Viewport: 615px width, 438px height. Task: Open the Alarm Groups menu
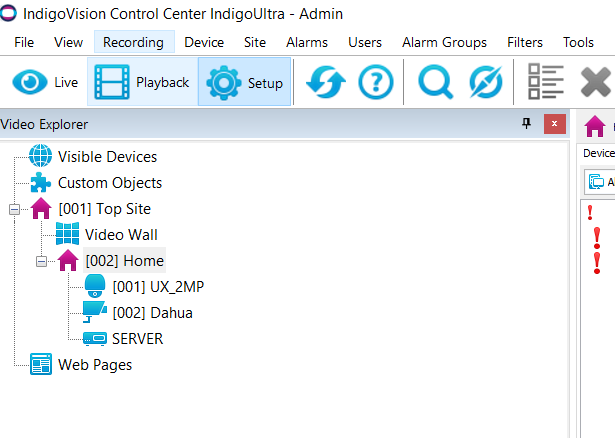[x=444, y=42]
